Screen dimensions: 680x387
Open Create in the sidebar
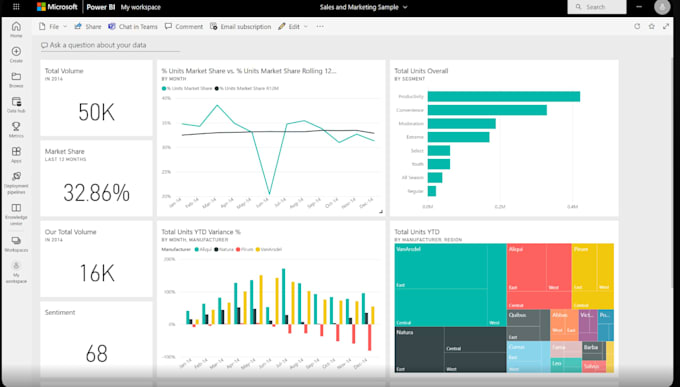pyautogui.click(x=16, y=55)
